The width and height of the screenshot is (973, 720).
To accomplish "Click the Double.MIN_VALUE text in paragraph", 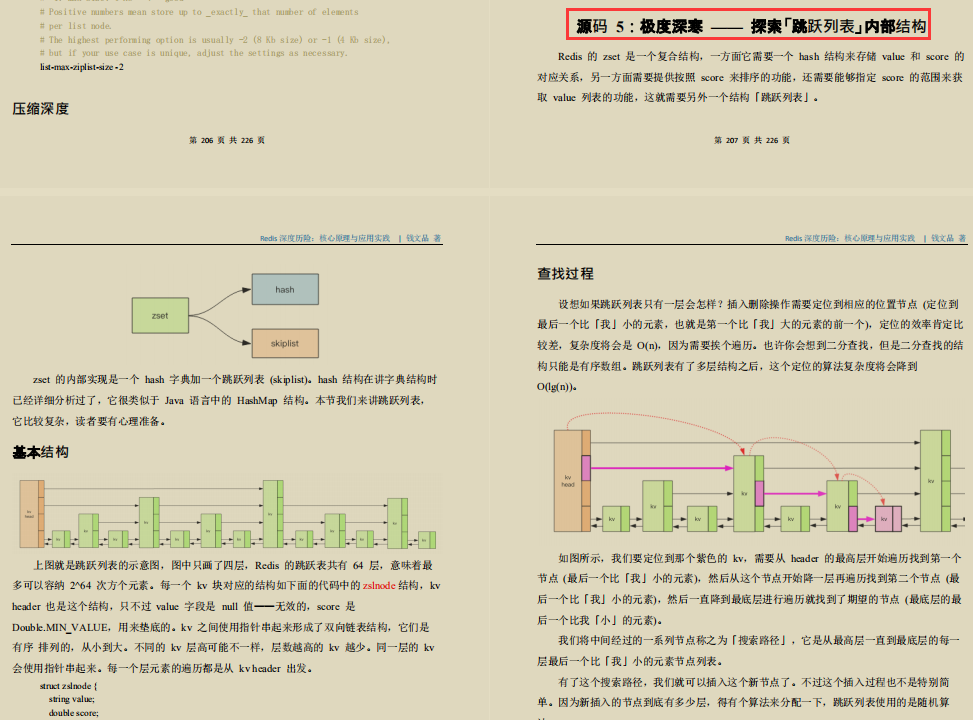I will point(61,628).
